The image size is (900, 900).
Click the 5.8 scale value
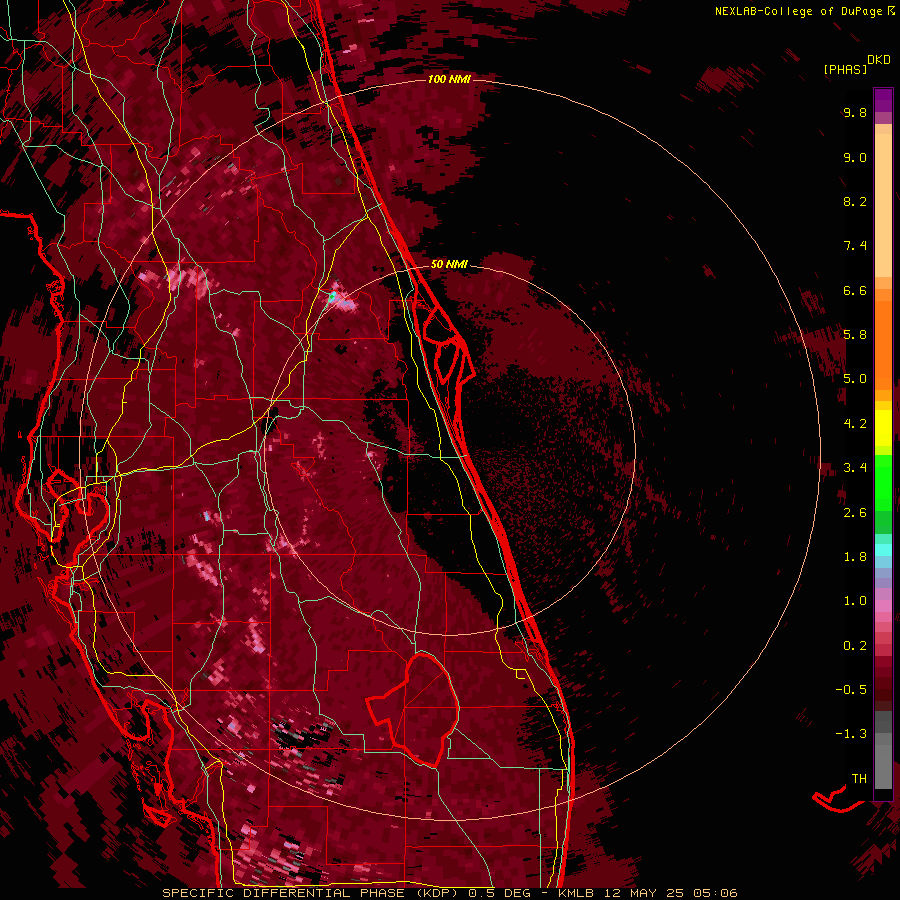pyautogui.click(x=855, y=335)
